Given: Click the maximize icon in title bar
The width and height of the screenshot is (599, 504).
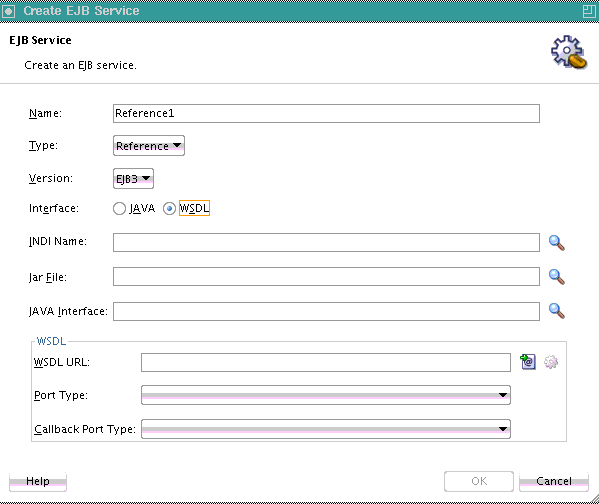Looking at the screenshot, I should 589,11.
